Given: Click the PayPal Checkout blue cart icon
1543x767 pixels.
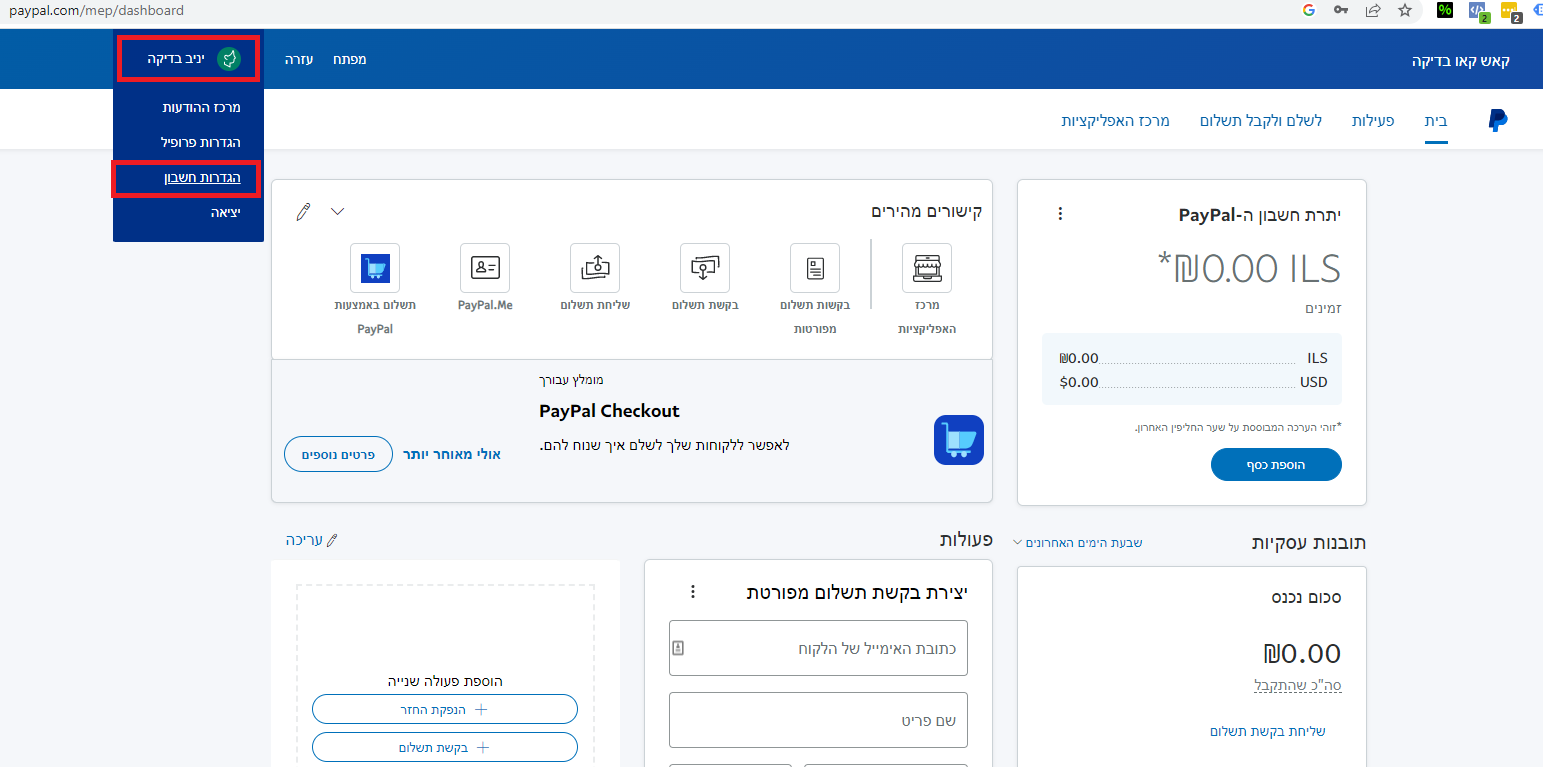Looking at the screenshot, I should [959, 440].
